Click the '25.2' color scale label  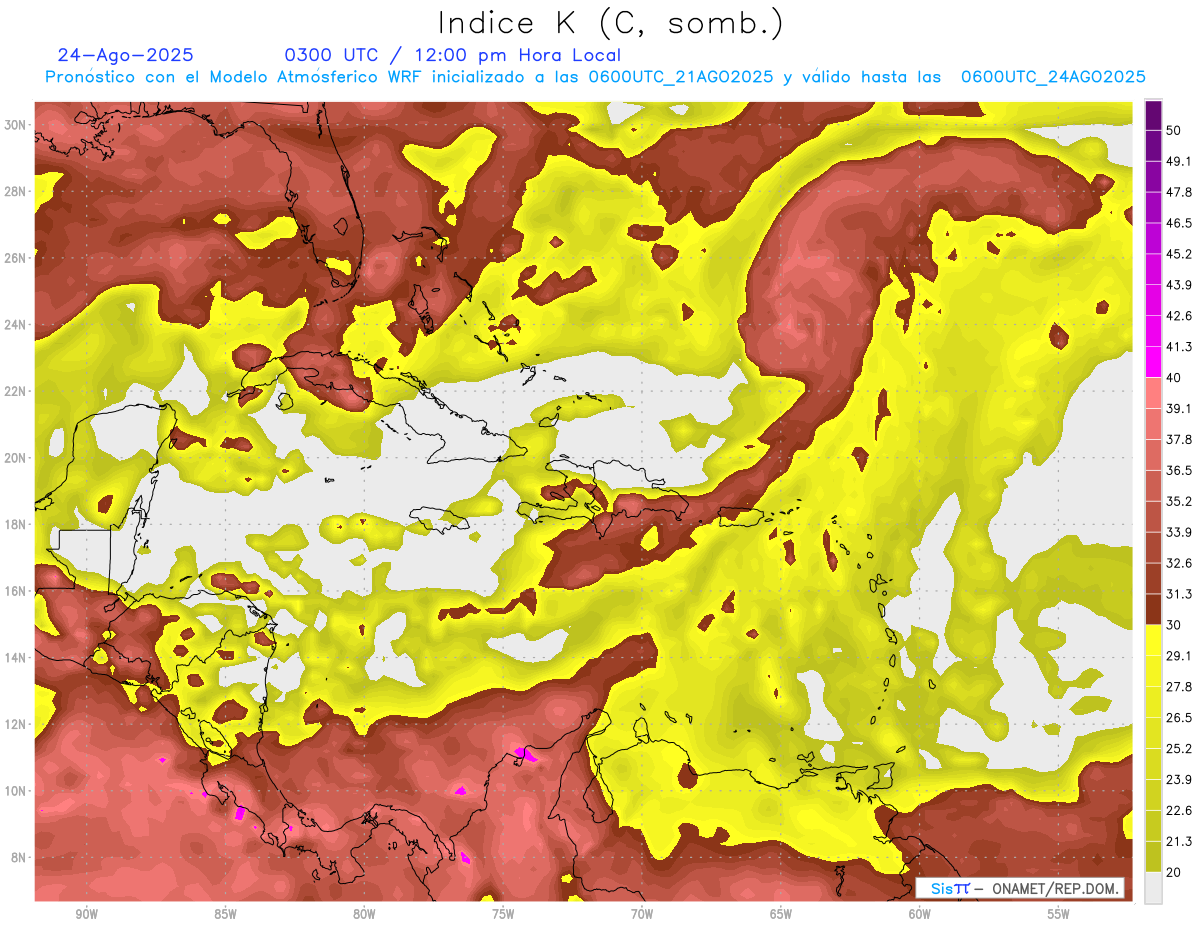point(1178,748)
